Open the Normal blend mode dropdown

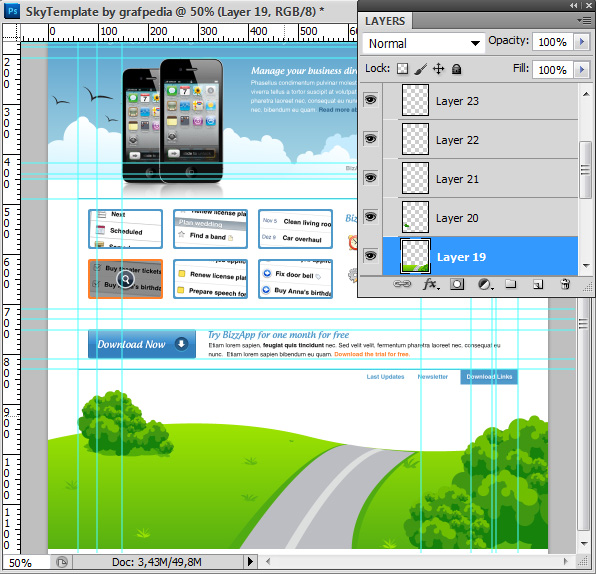(x=424, y=43)
